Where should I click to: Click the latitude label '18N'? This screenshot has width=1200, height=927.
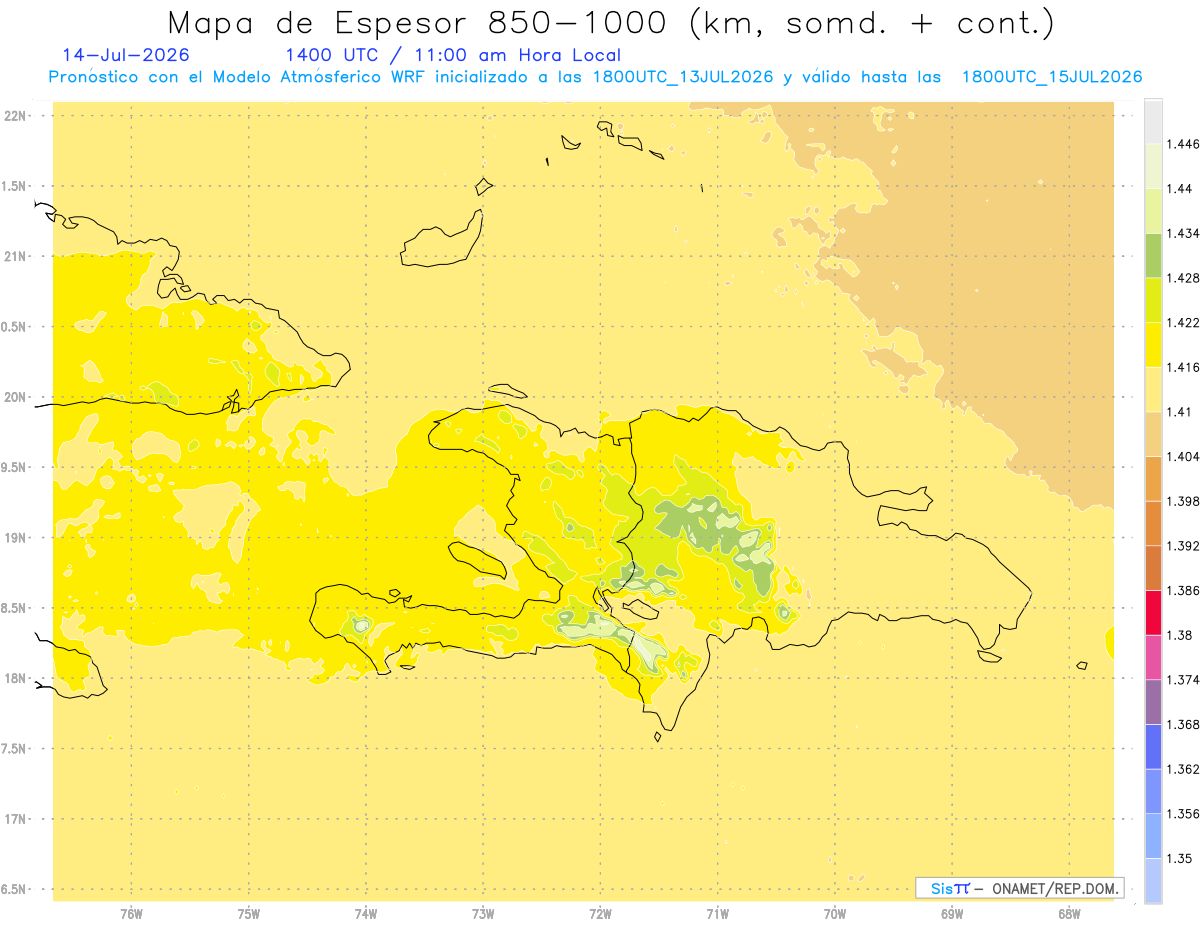coord(15,678)
